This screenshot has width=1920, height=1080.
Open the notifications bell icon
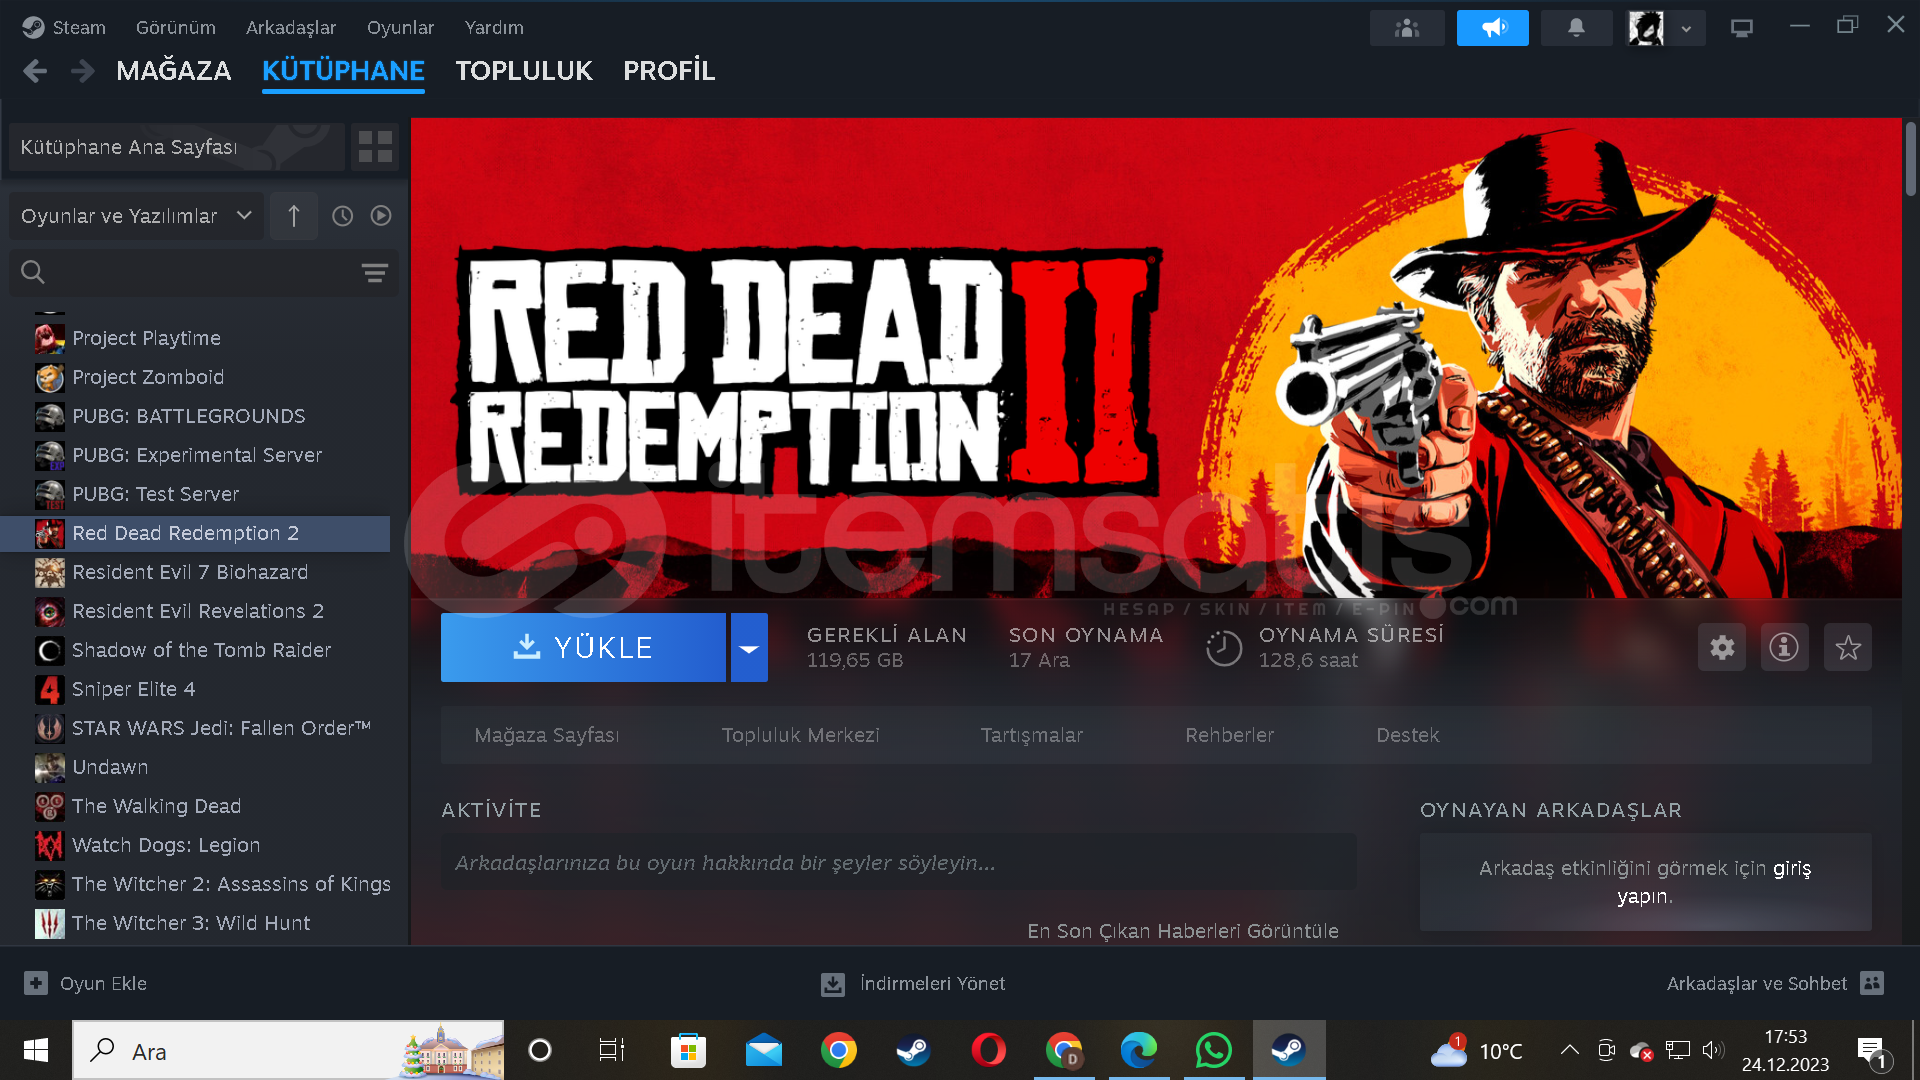point(1576,28)
